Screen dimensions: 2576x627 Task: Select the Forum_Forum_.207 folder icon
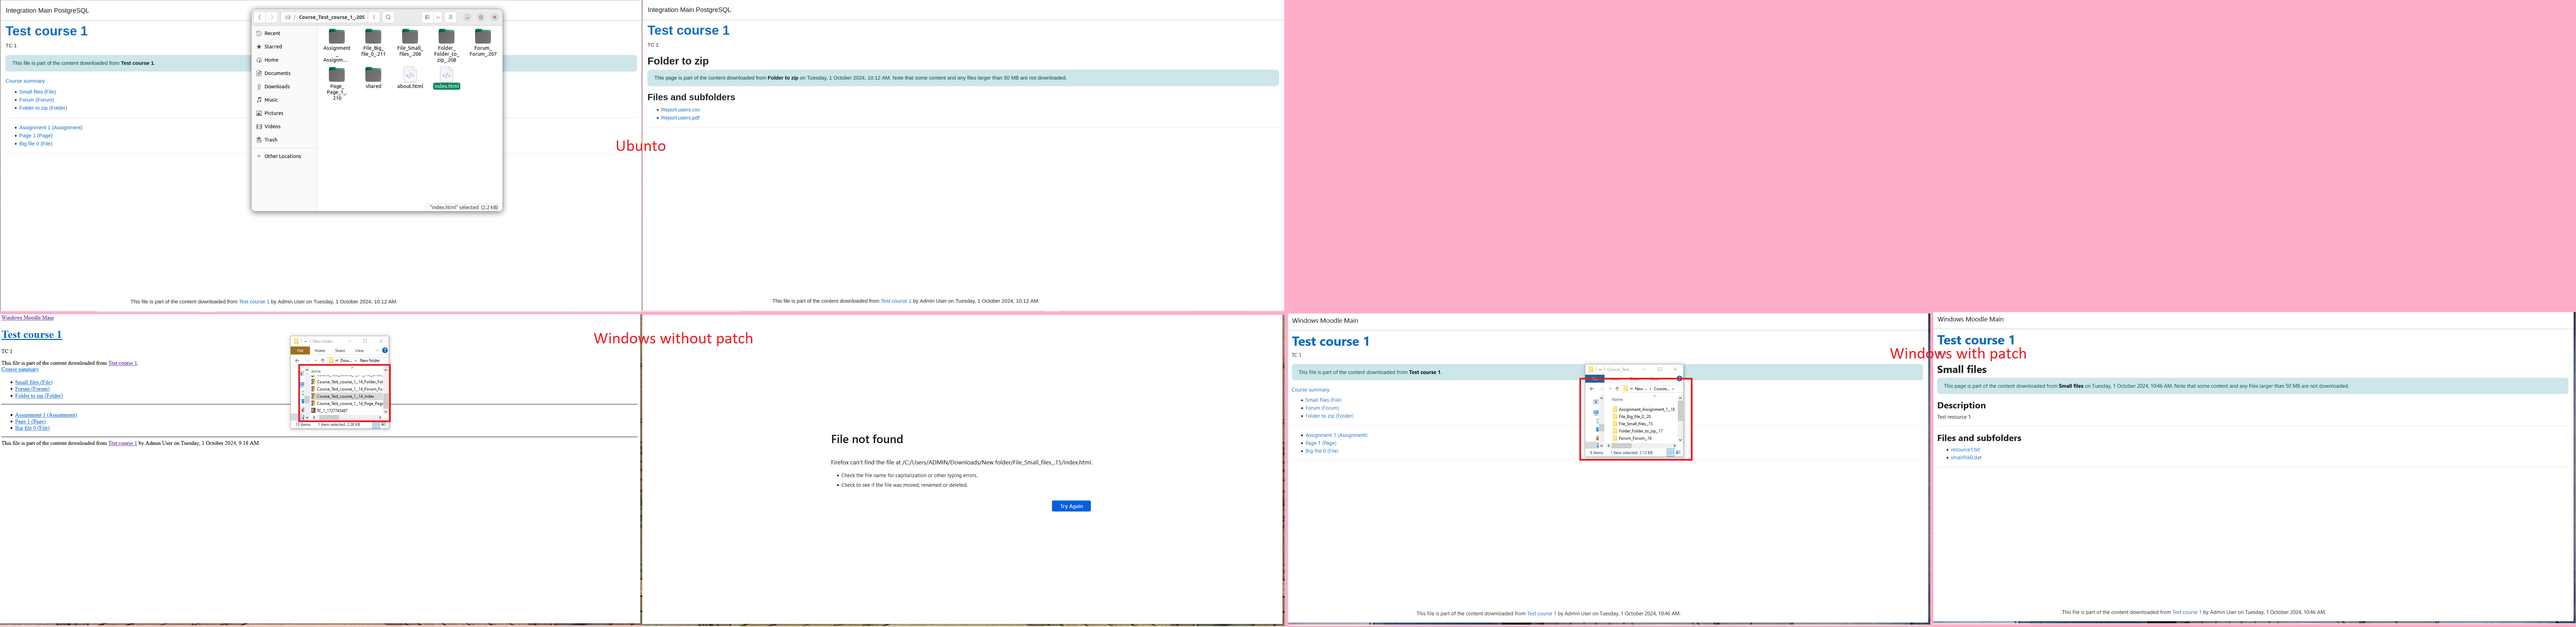483,36
